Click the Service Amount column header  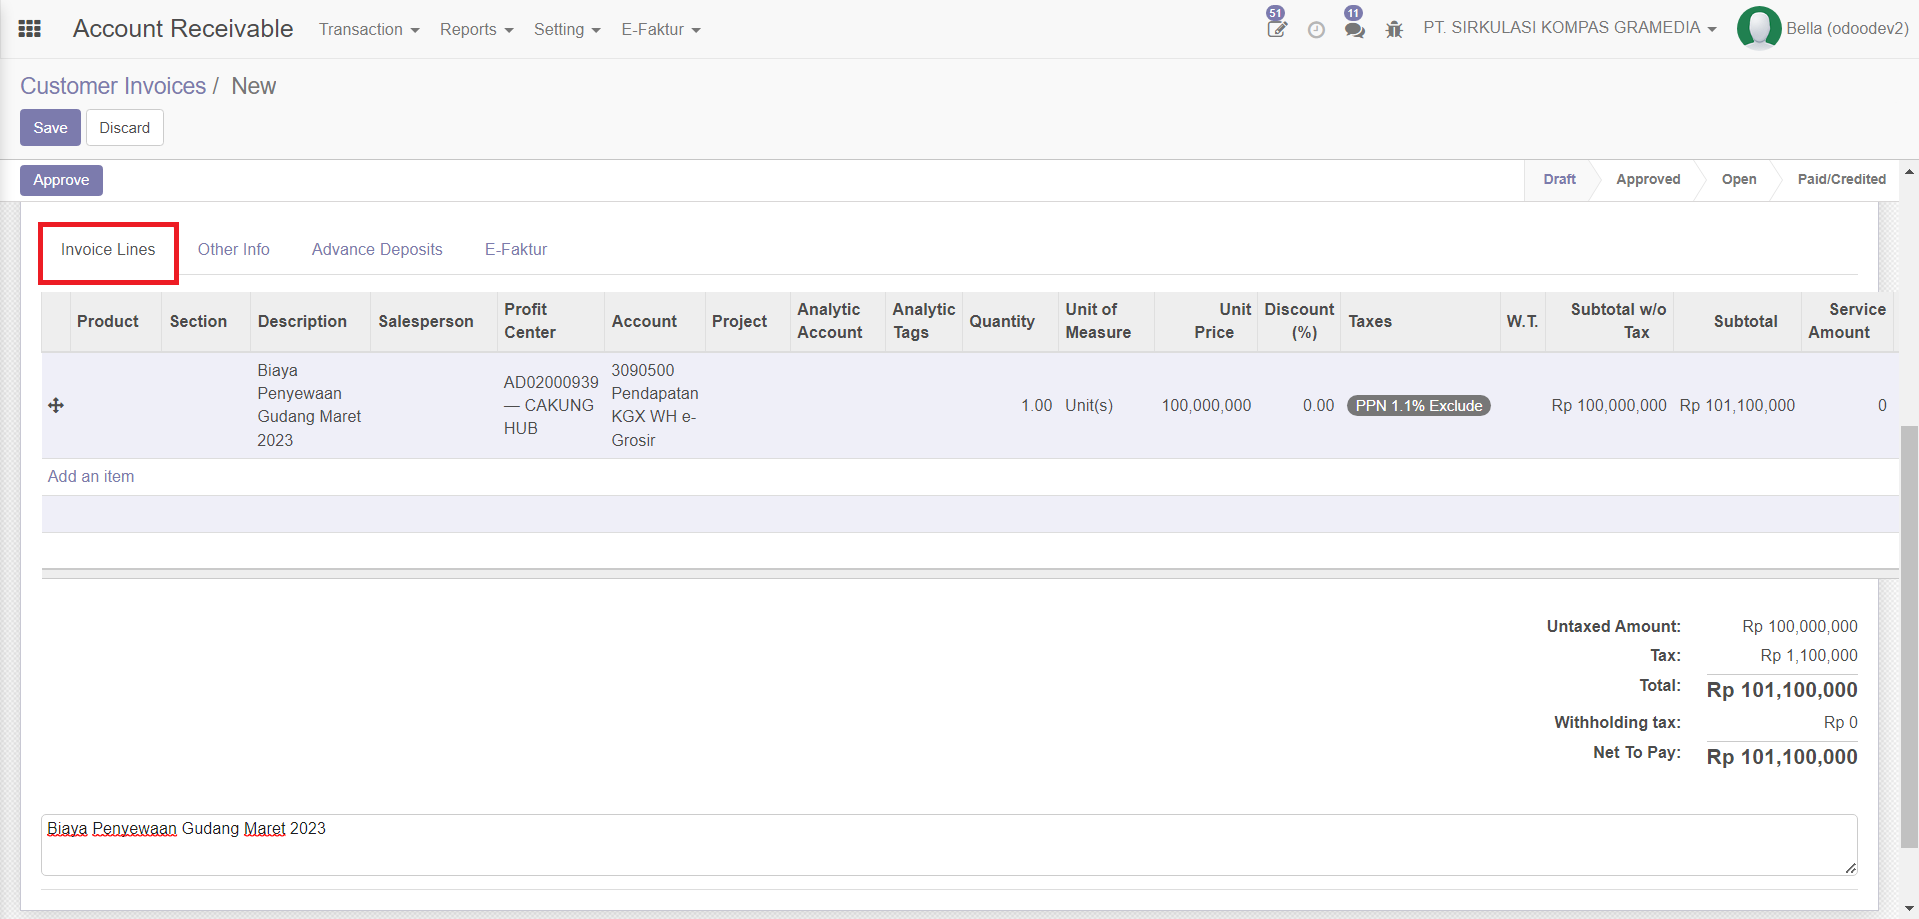click(x=1846, y=321)
